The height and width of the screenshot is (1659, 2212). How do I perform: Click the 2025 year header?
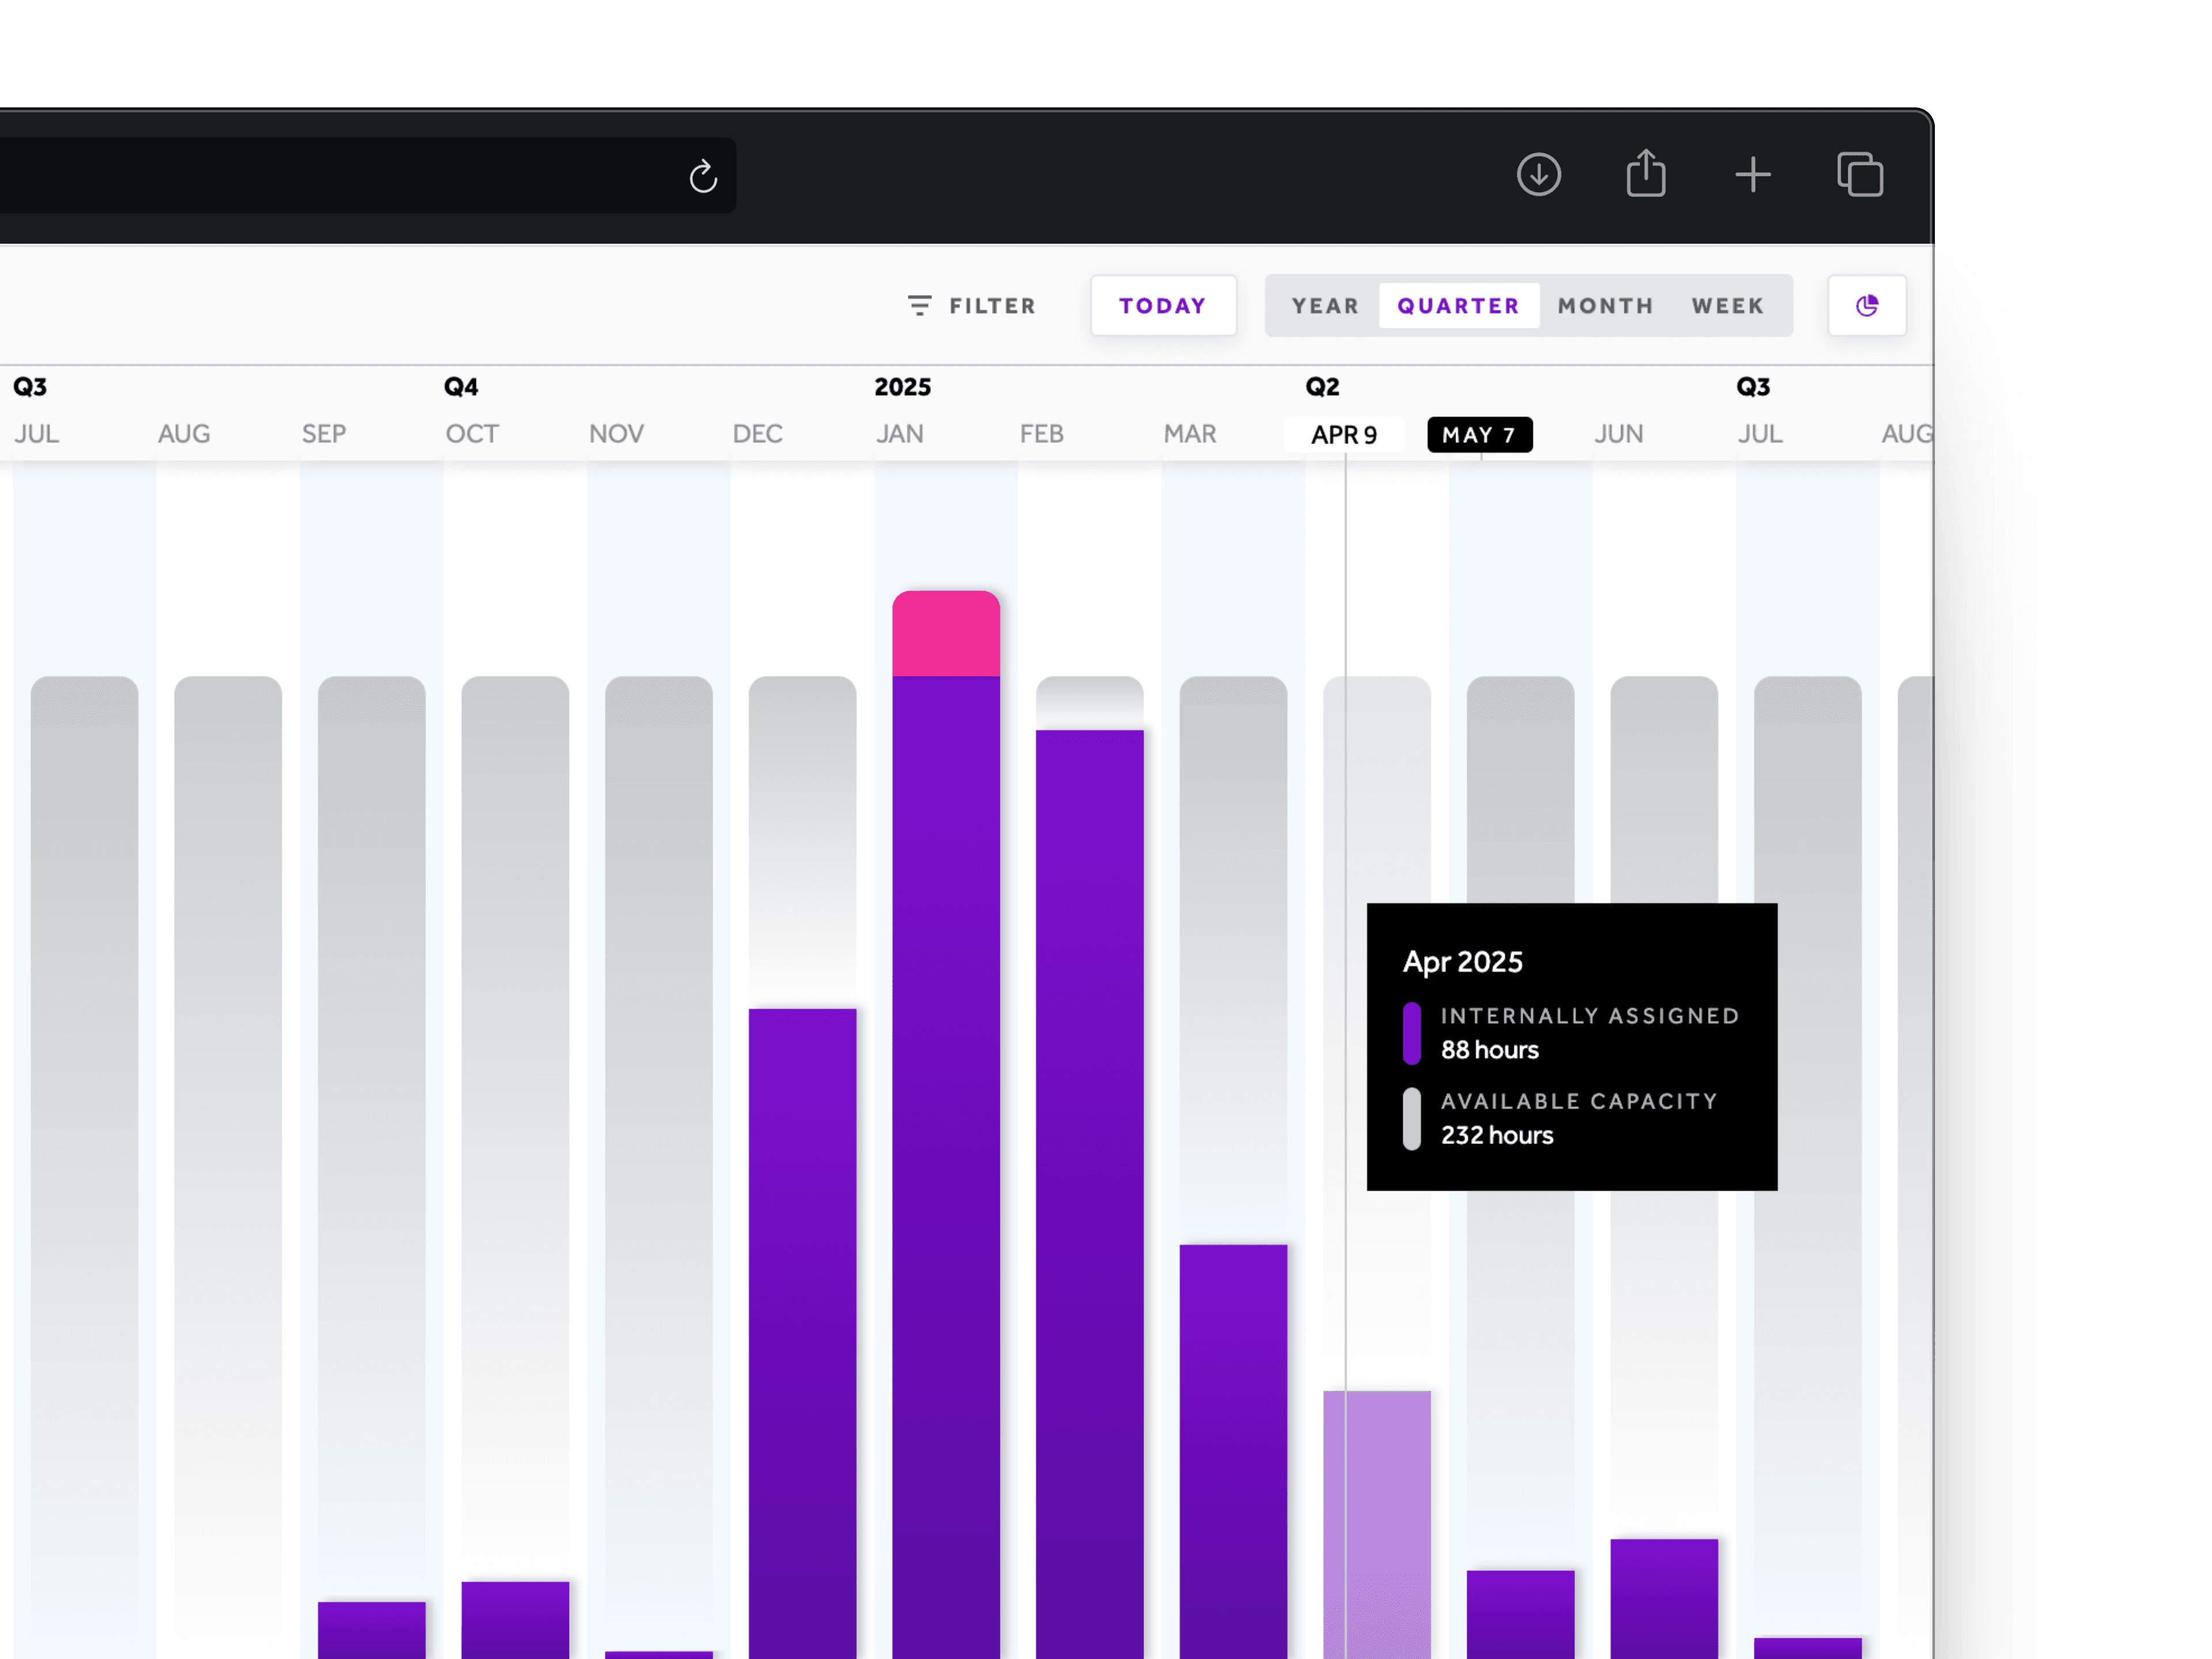click(902, 387)
